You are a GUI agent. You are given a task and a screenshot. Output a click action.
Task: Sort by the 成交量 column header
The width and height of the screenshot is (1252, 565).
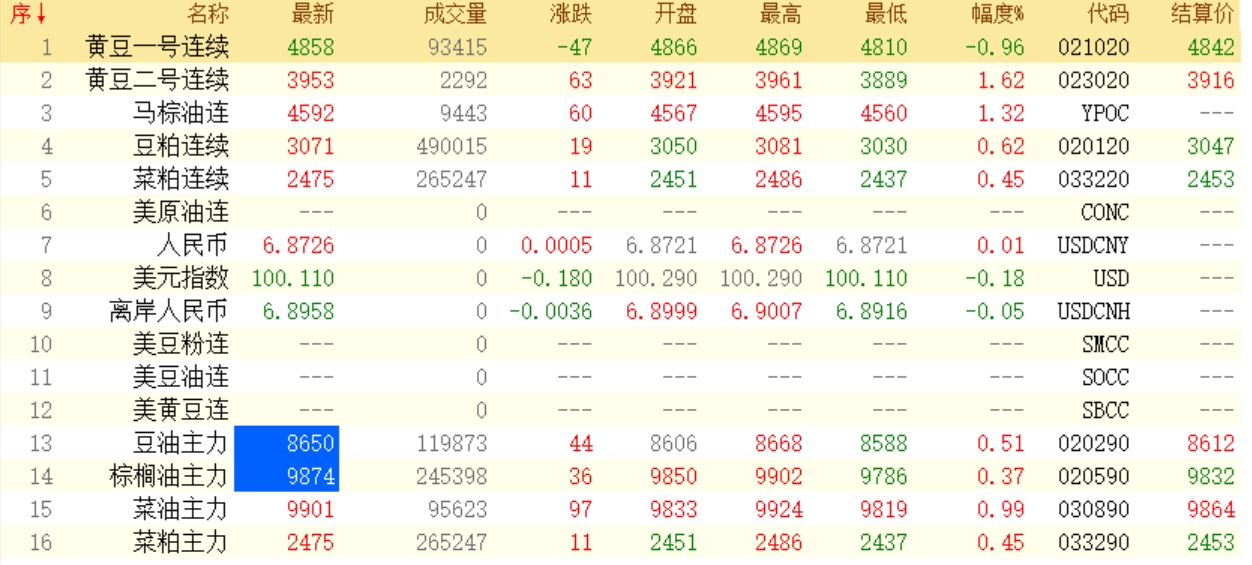[x=455, y=14]
